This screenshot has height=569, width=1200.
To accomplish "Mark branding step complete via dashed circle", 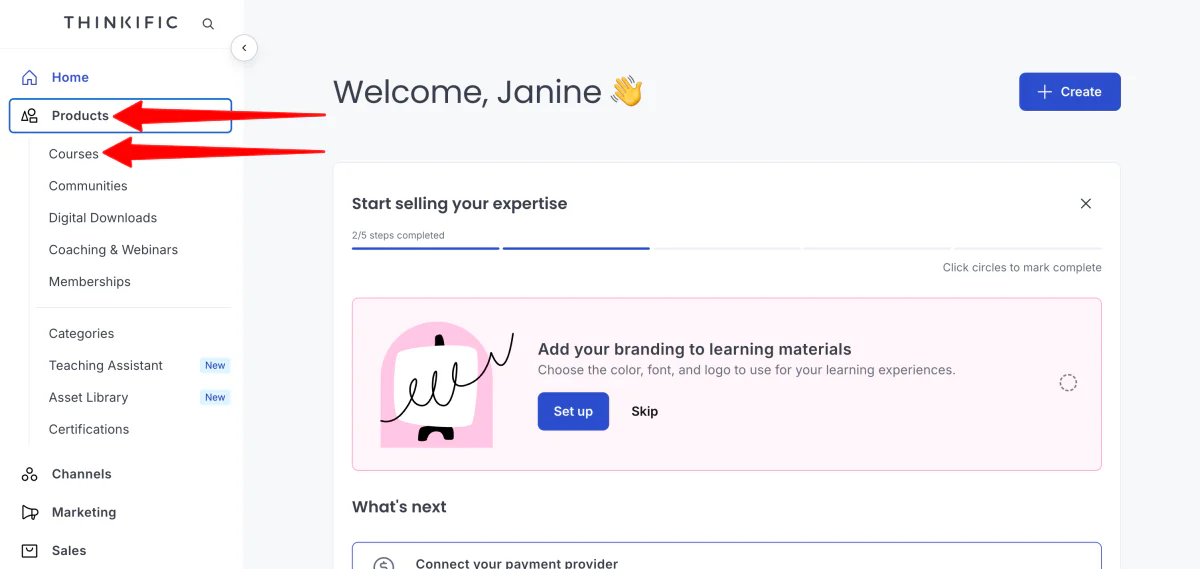I will (1068, 383).
